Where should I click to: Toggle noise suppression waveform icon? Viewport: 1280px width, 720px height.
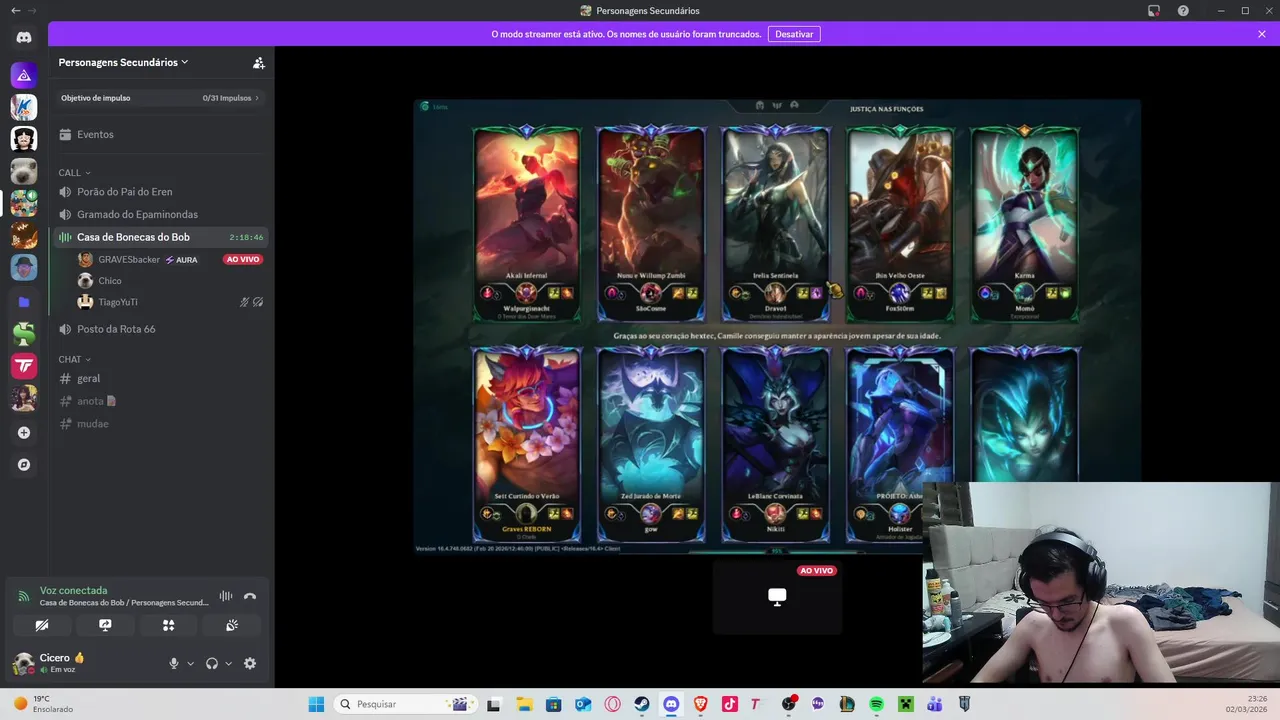[226, 596]
